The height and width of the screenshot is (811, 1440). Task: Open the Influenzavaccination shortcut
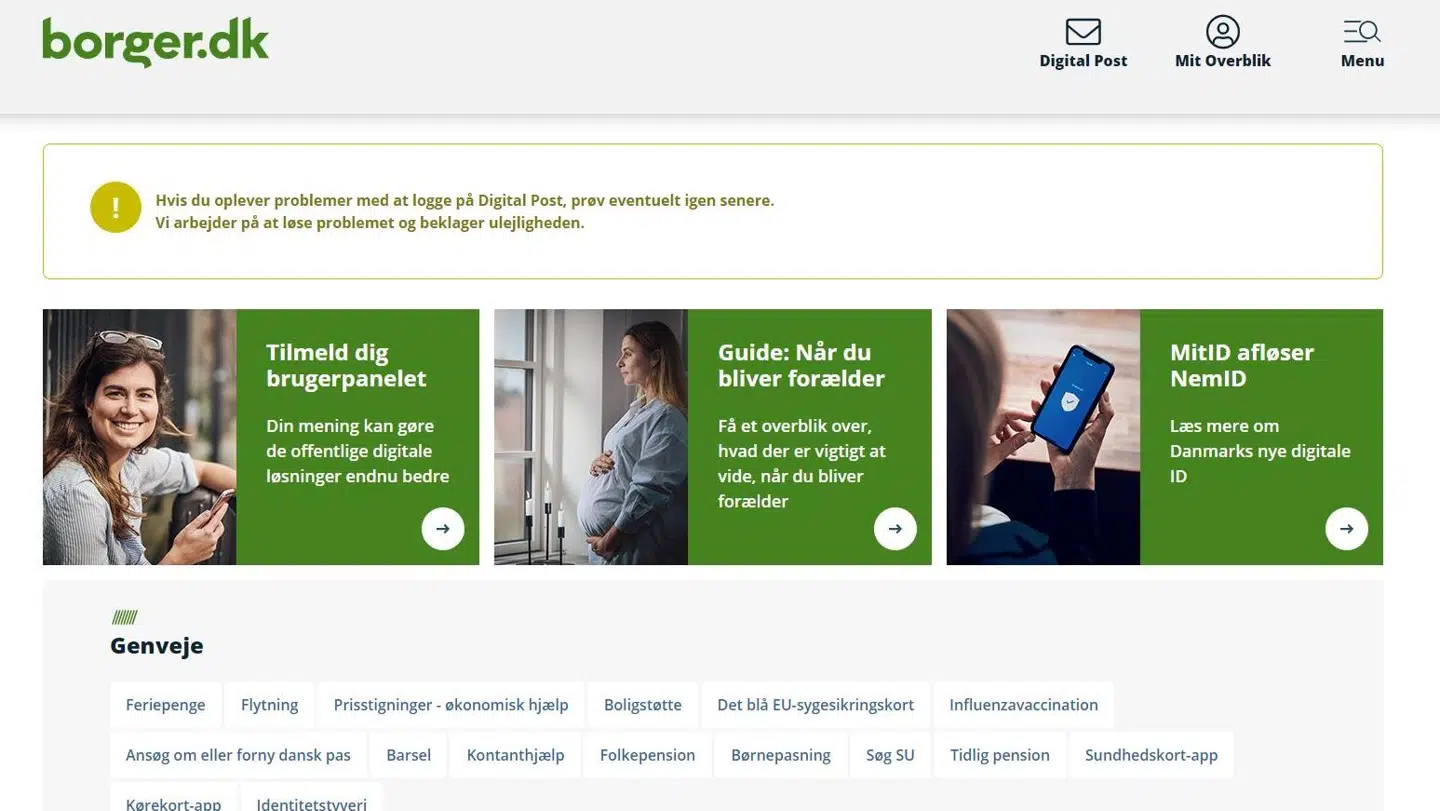click(1024, 705)
